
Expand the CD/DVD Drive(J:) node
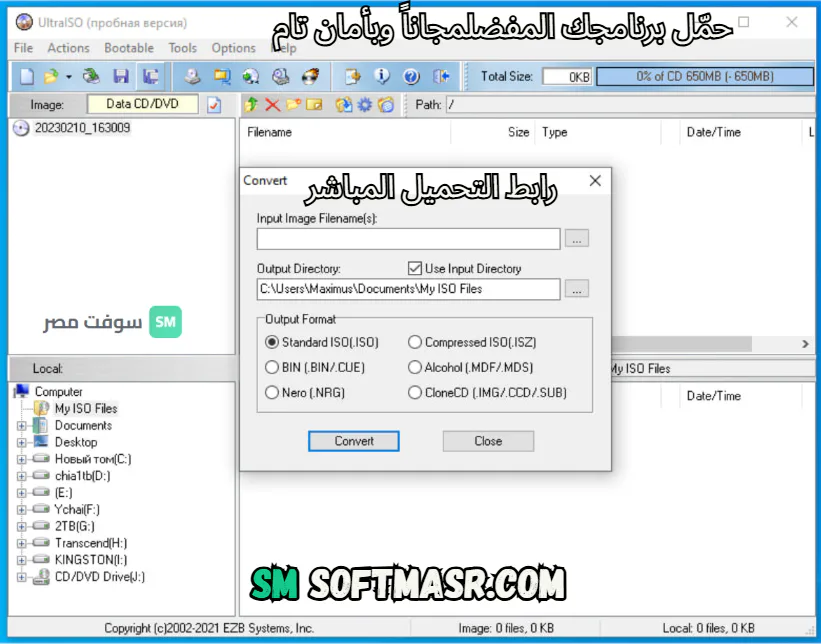click(21, 577)
